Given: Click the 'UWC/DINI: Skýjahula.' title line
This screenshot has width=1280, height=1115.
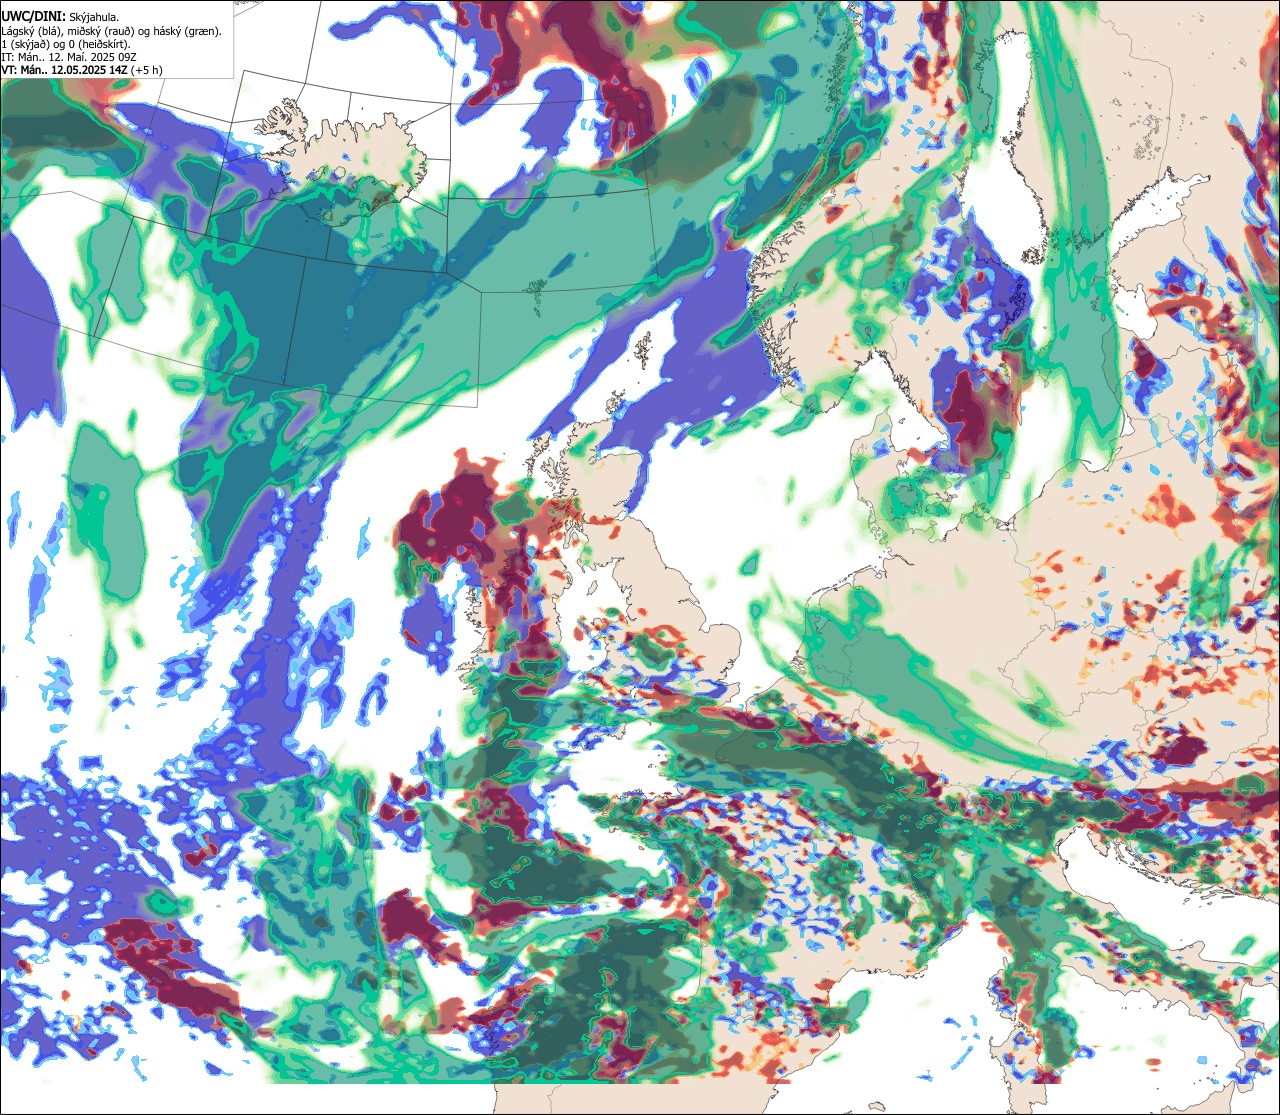Looking at the screenshot, I should [61, 16].
